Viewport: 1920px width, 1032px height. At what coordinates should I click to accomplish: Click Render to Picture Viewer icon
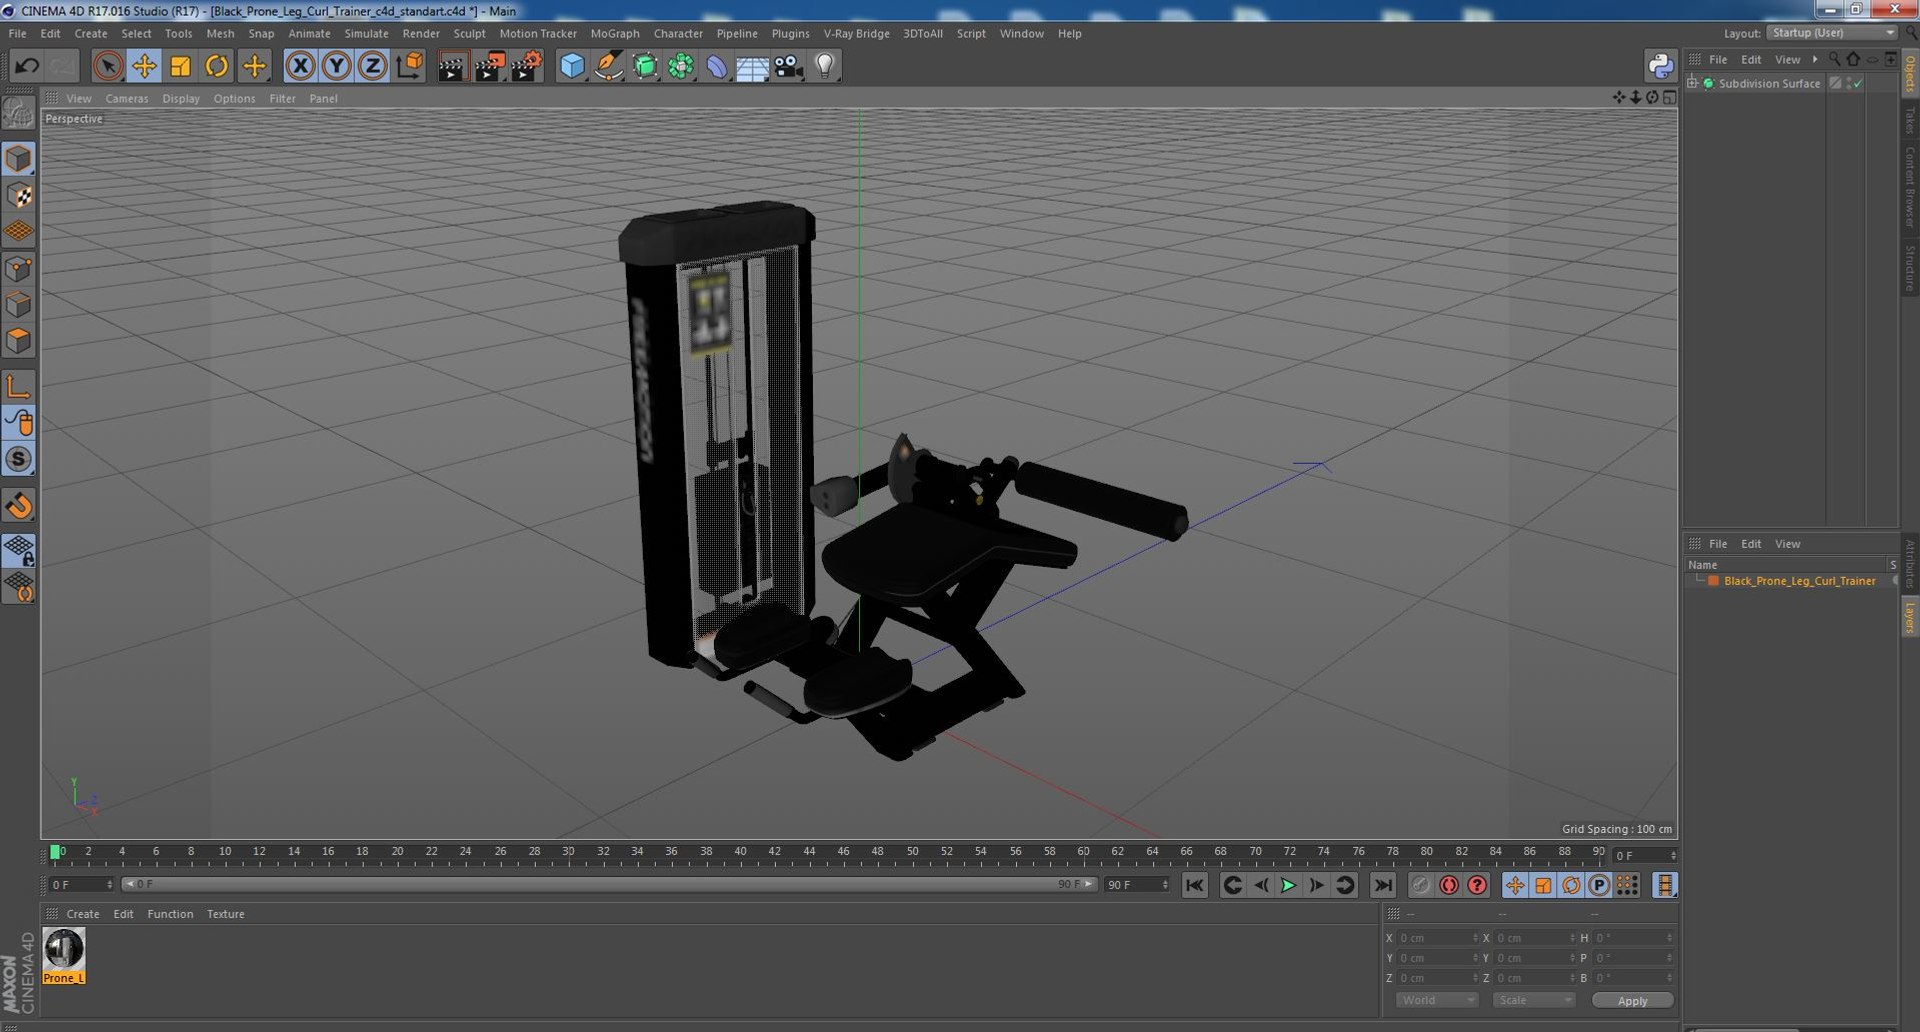(489, 67)
